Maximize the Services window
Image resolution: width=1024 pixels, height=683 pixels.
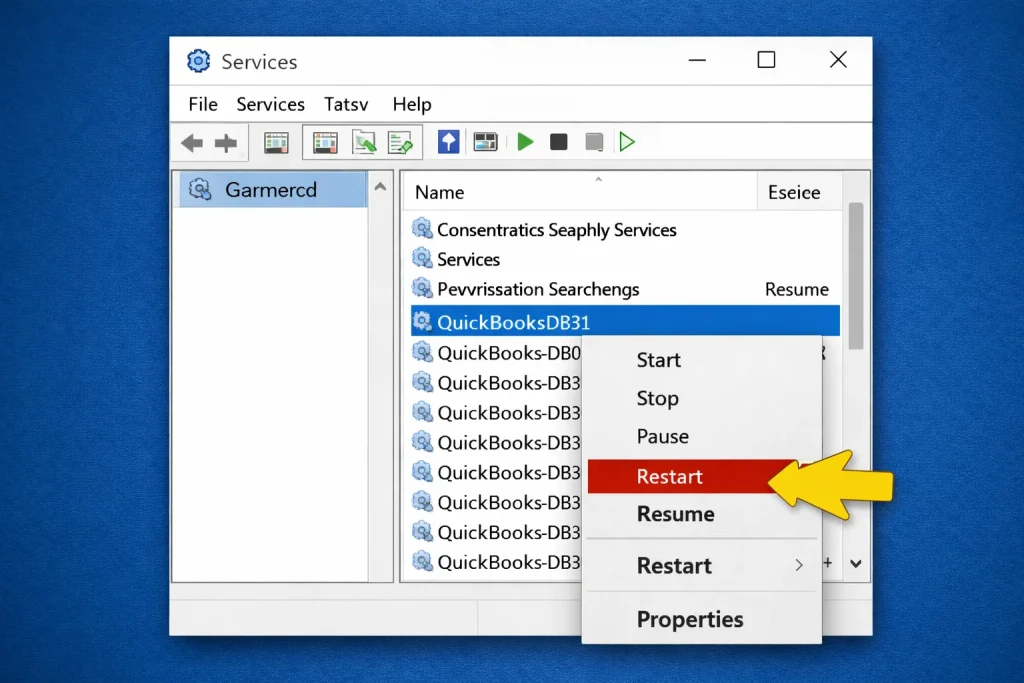click(x=766, y=60)
